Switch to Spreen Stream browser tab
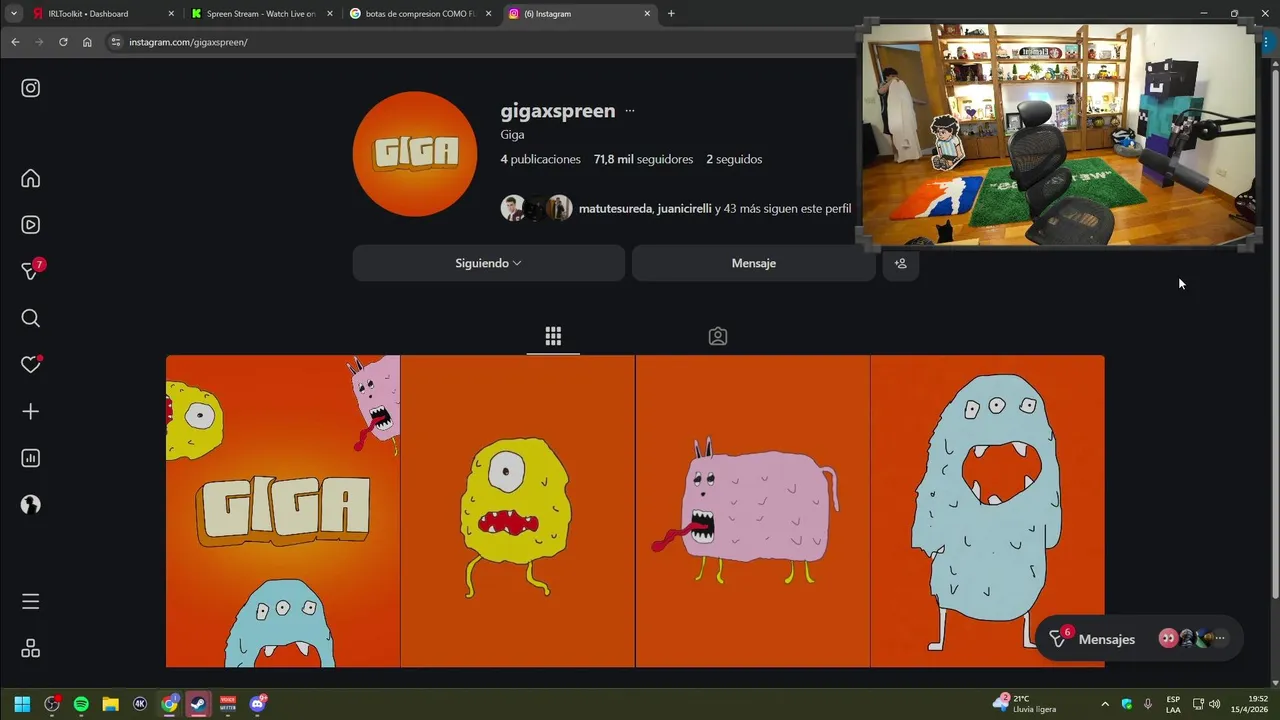1280x720 pixels. coord(262,14)
